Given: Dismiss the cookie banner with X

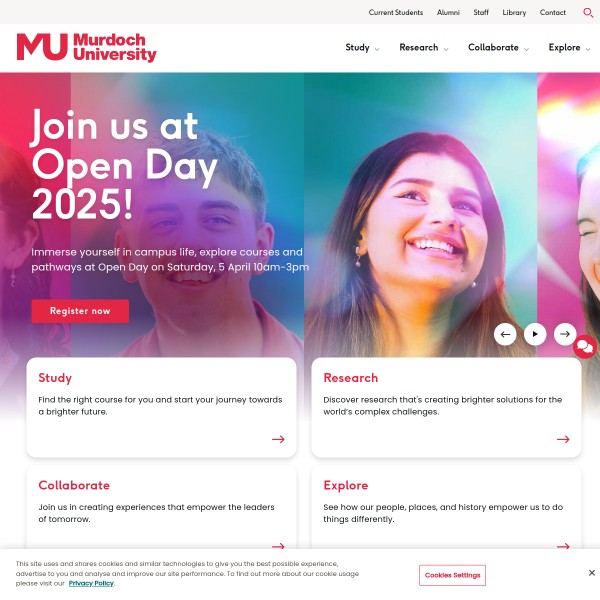Looking at the screenshot, I should [592, 573].
